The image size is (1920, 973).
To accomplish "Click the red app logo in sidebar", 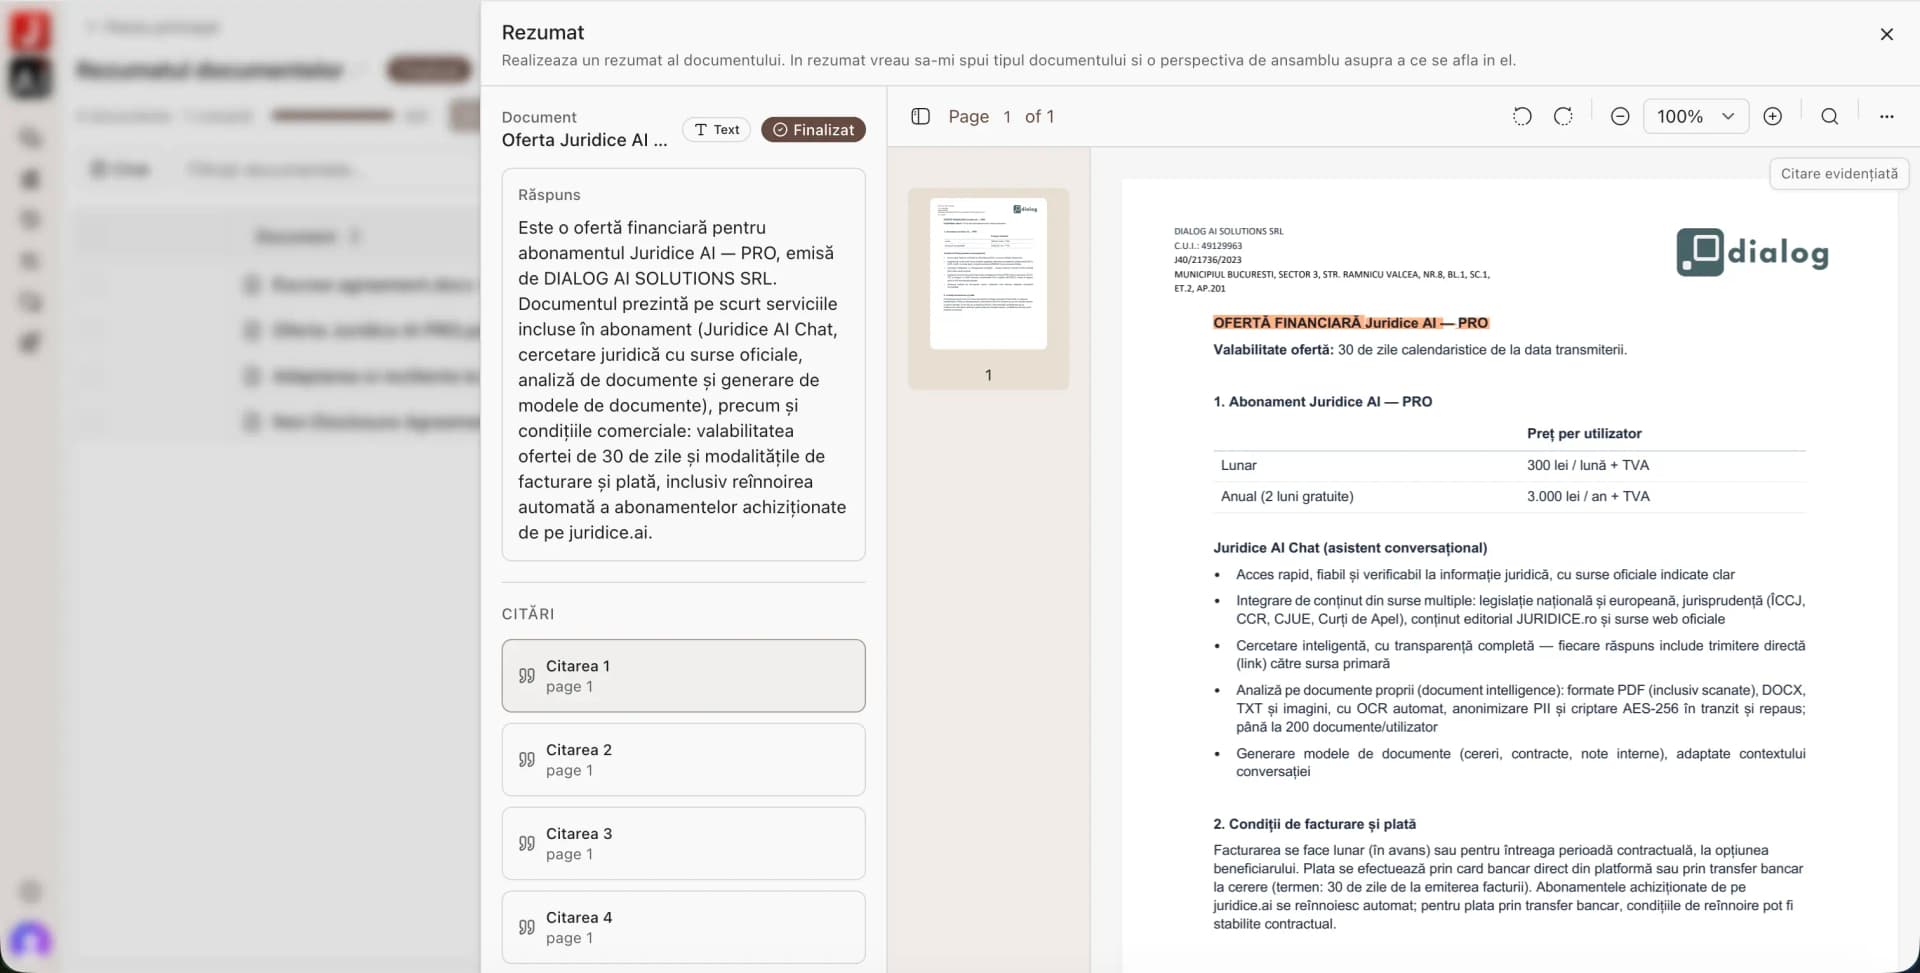I will (x=30, y=30).
